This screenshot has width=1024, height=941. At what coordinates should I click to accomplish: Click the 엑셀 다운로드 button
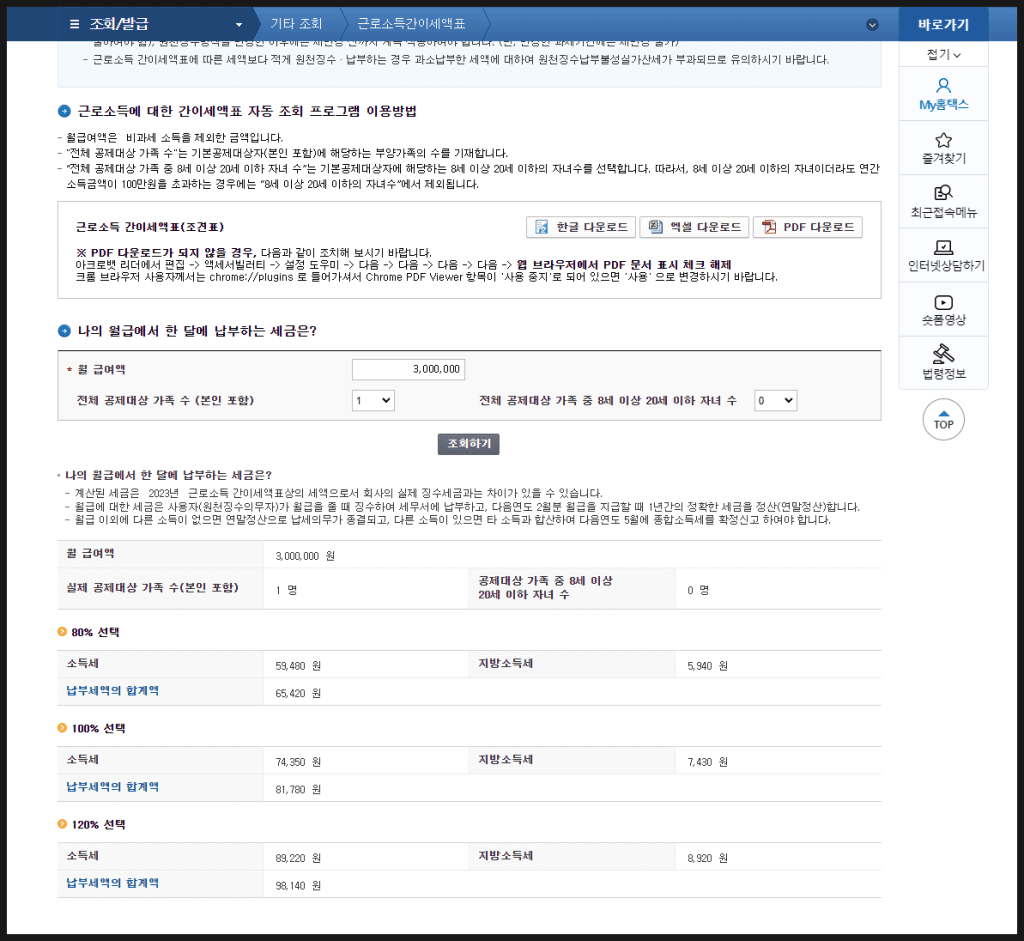694,227
